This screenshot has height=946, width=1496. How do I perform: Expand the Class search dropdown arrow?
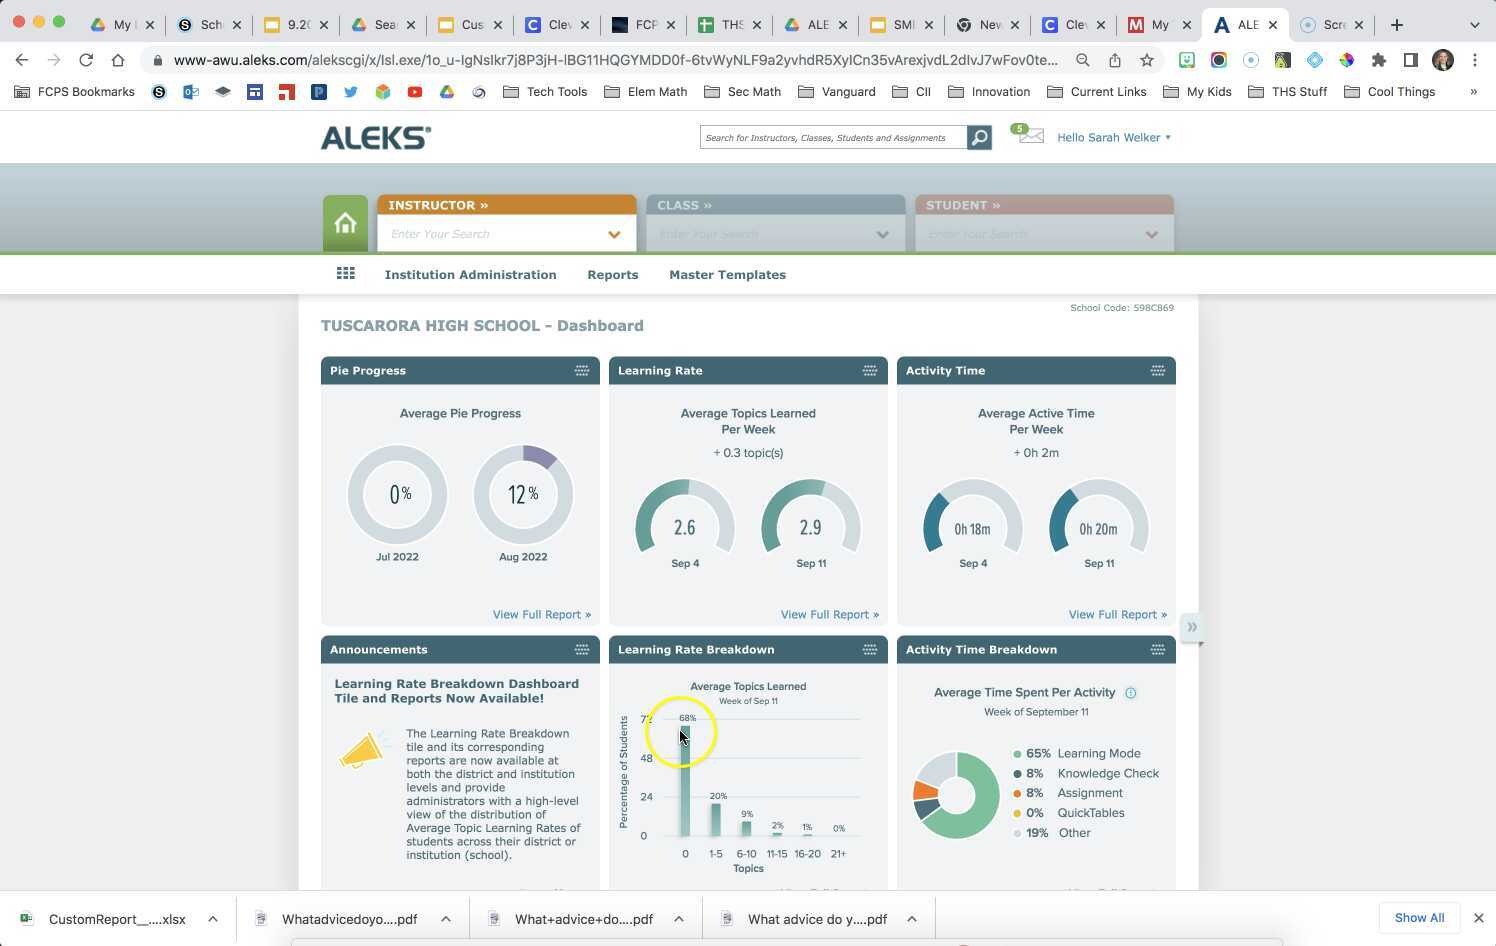pyautogui.click(x=882, y=234)
